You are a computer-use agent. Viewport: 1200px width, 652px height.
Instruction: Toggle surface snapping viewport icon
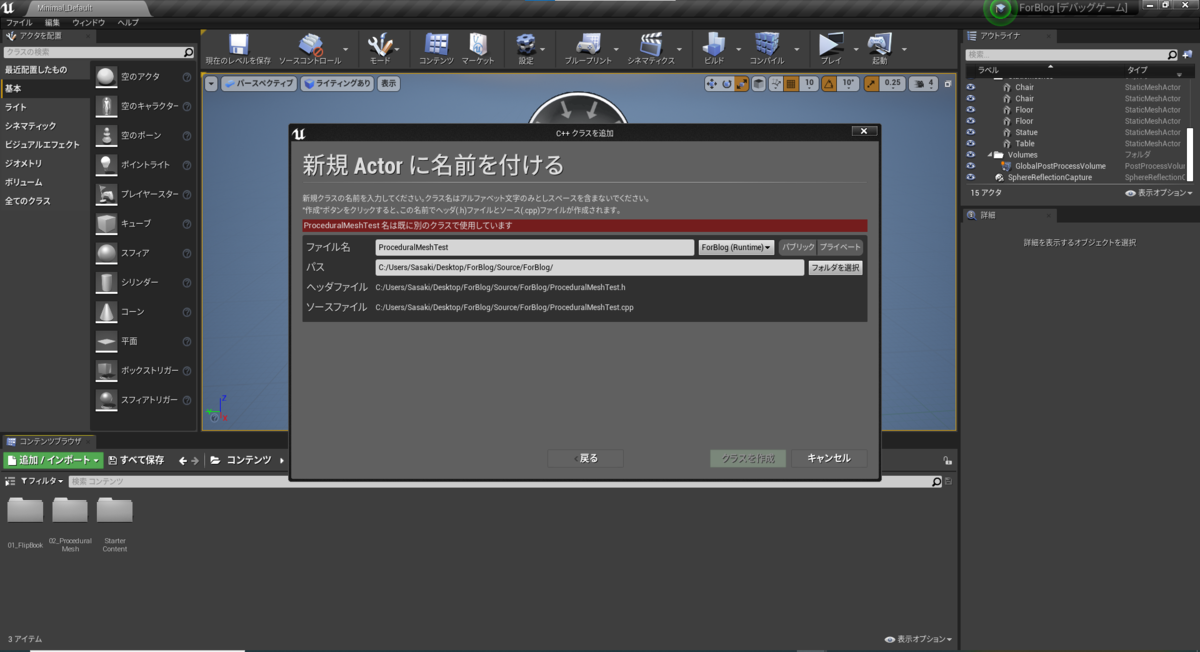click(775, 84)
